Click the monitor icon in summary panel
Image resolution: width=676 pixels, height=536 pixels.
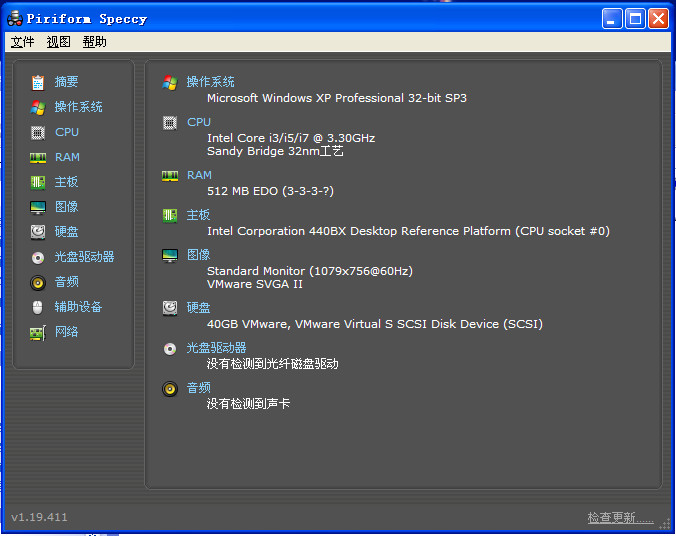(x=170, y=255)
